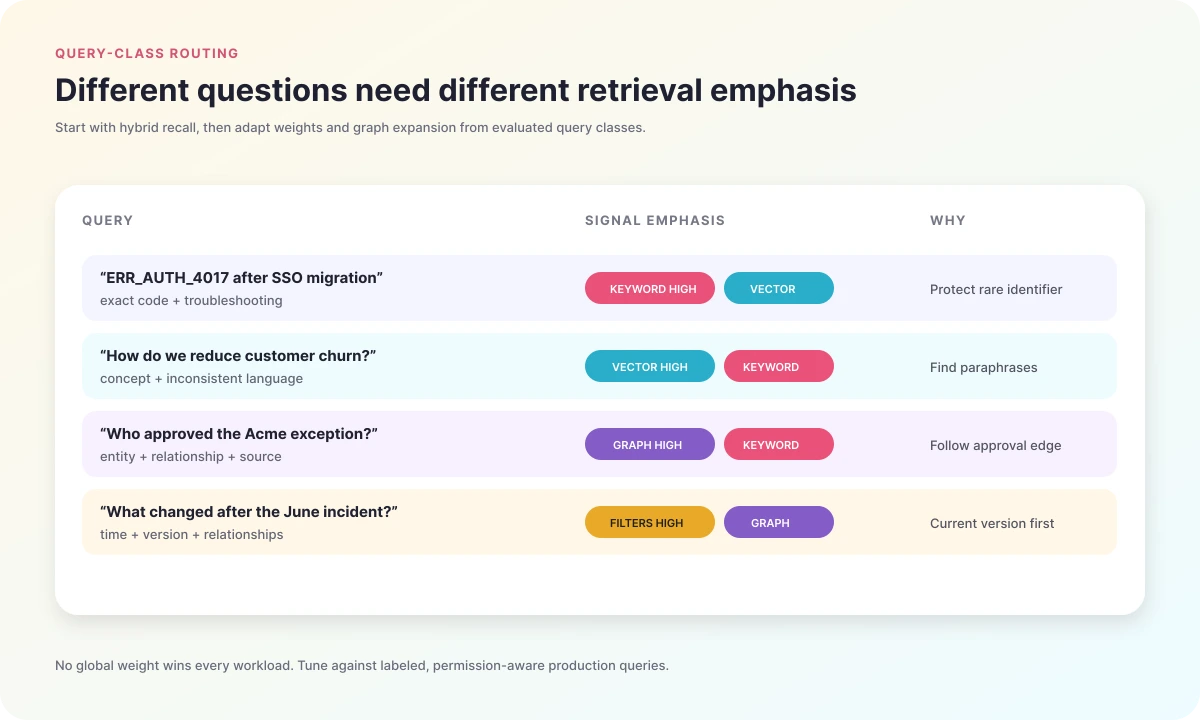Viewport: 1200px width, 720px height.
Task: Open the Acme exception query row
Action: (x=599, y=444)
